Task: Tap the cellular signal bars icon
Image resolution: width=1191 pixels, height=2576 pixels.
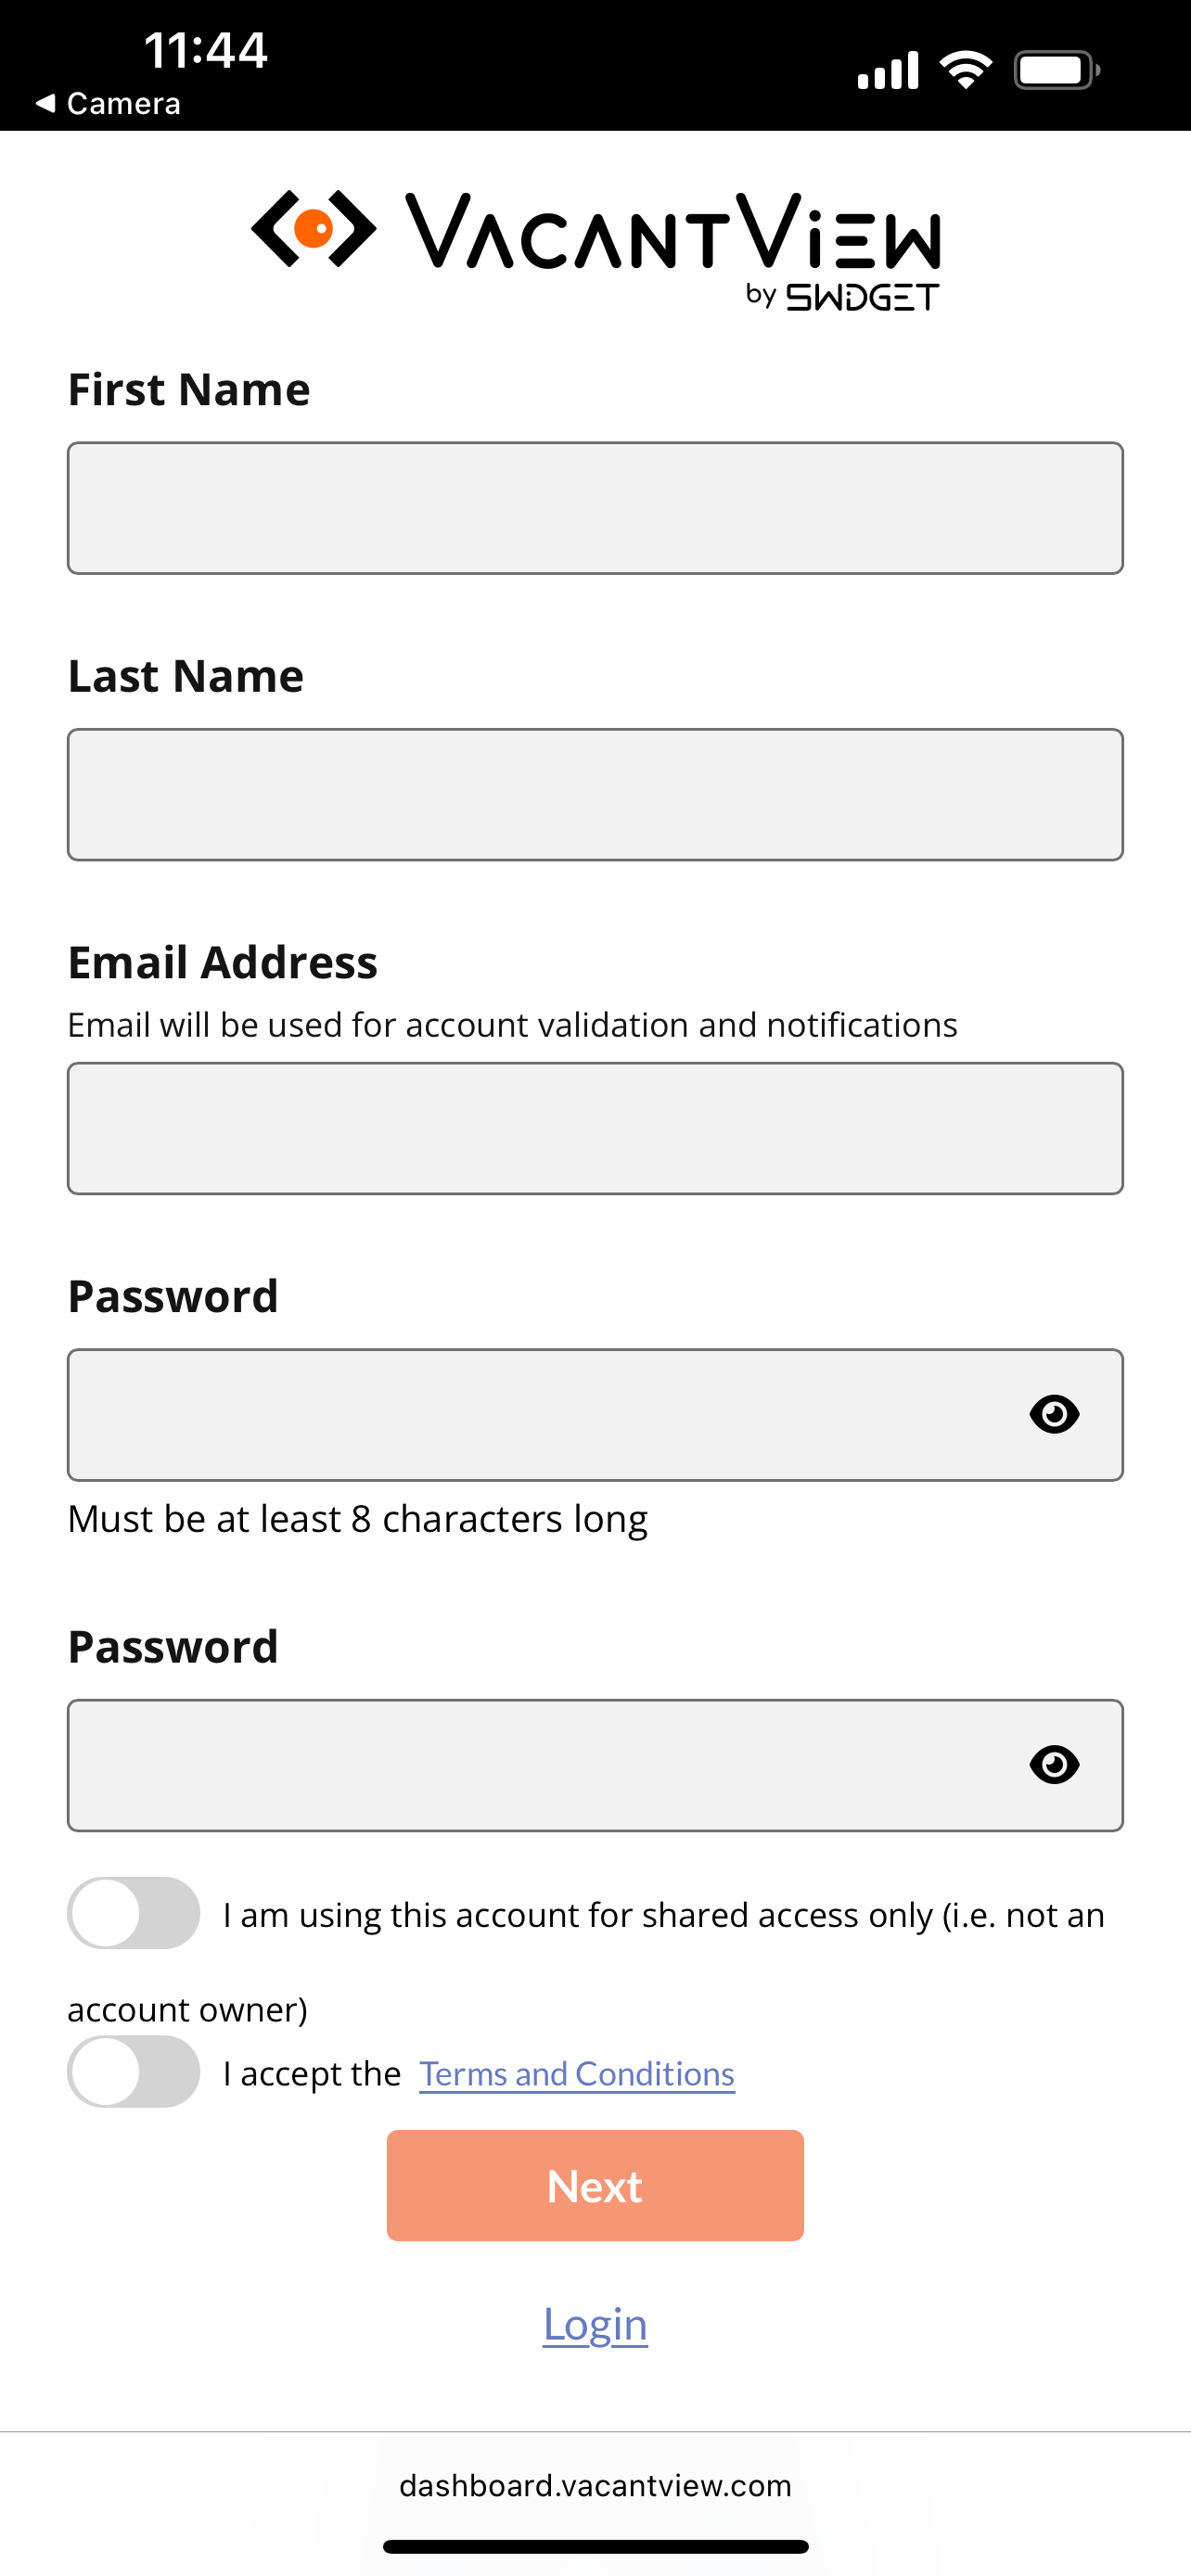Action: [888, 70]
